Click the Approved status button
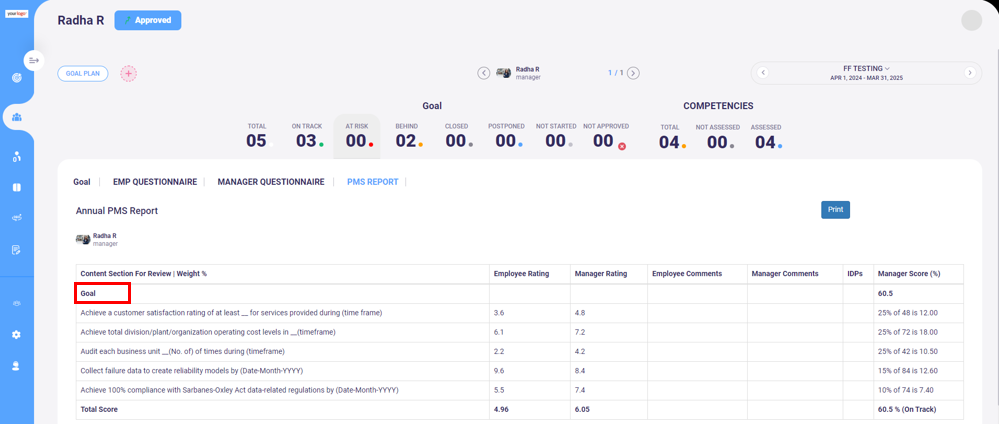The width and height of the screenshot is (999, 424). click(148, 20)
